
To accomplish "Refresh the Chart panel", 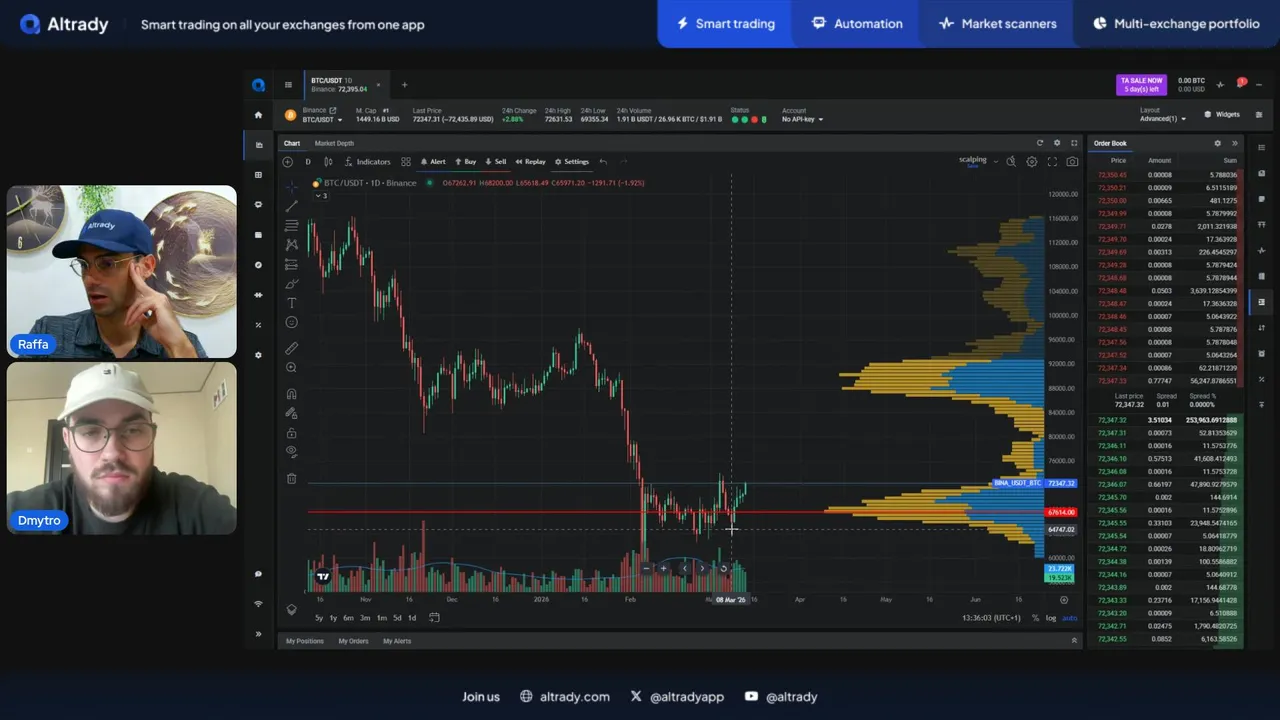I will (1040, 143).
